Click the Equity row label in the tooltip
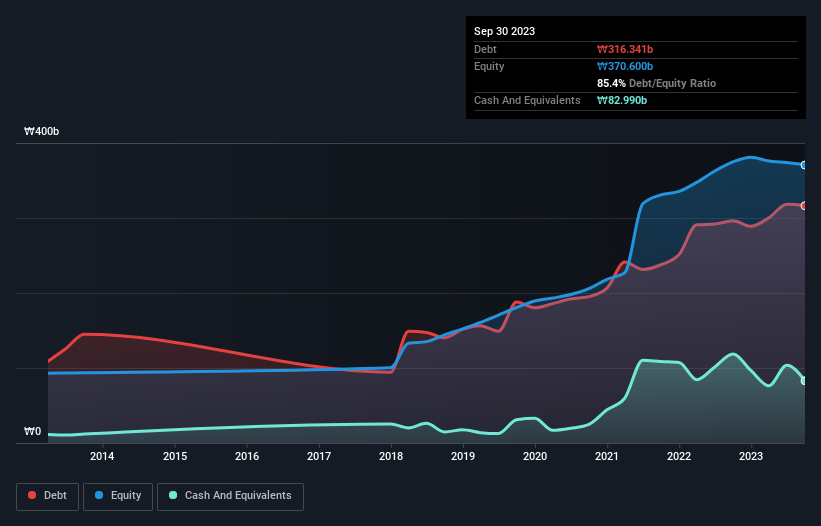 [489, 66]
